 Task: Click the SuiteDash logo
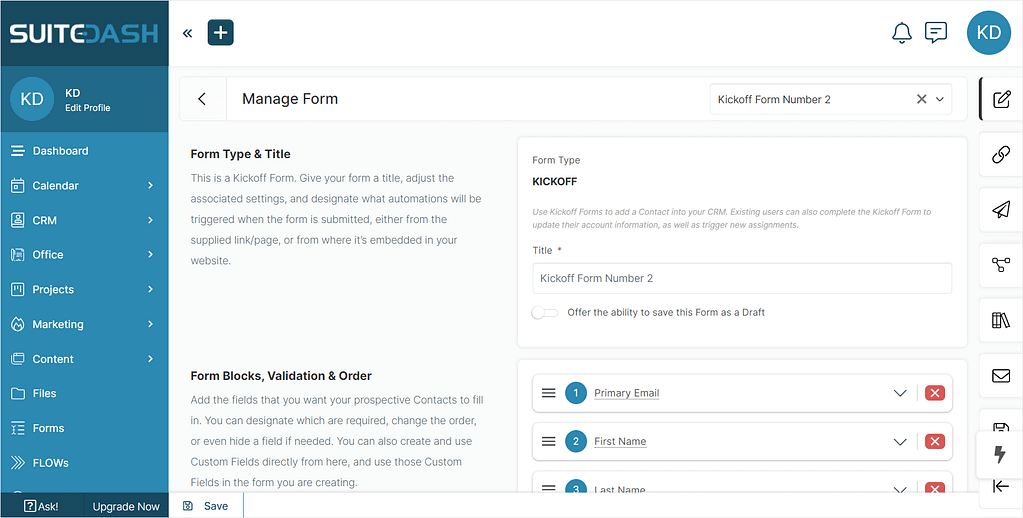point(84,33)
